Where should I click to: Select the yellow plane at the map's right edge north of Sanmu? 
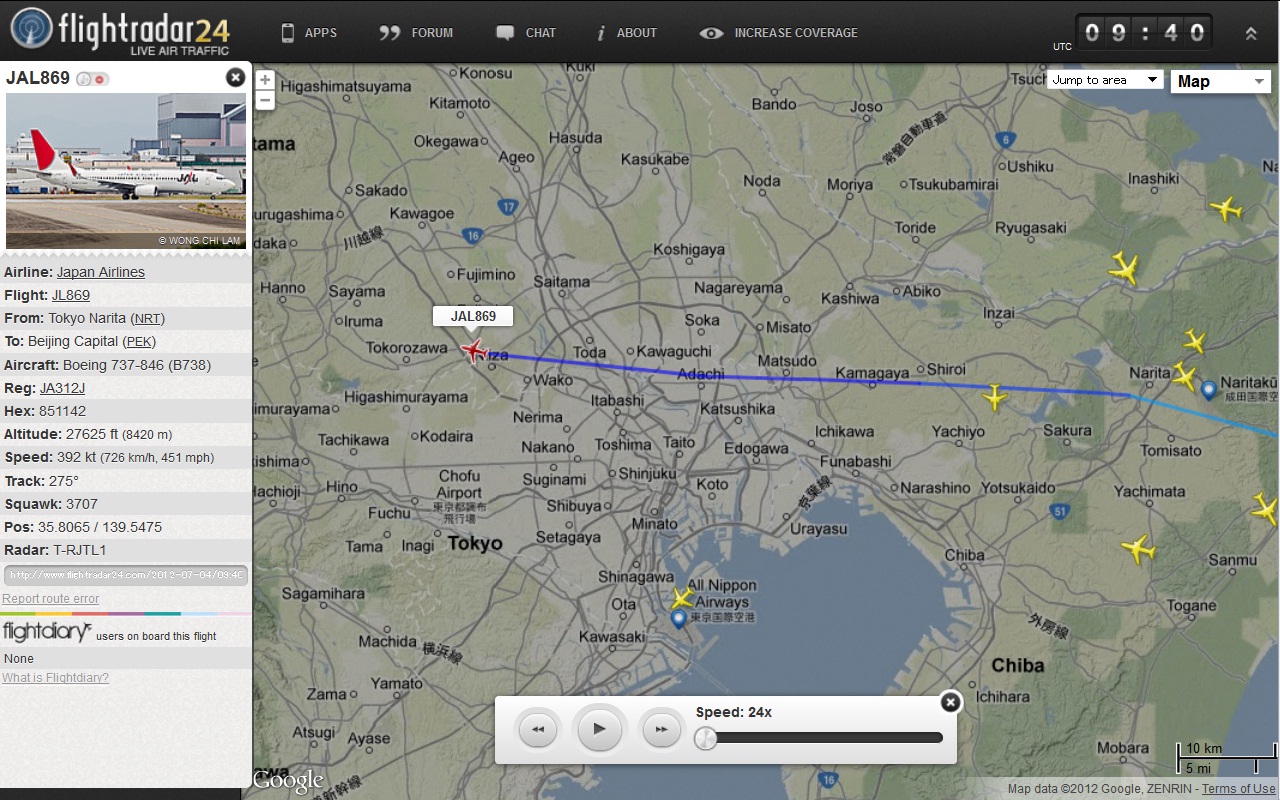coord(1266,508)
